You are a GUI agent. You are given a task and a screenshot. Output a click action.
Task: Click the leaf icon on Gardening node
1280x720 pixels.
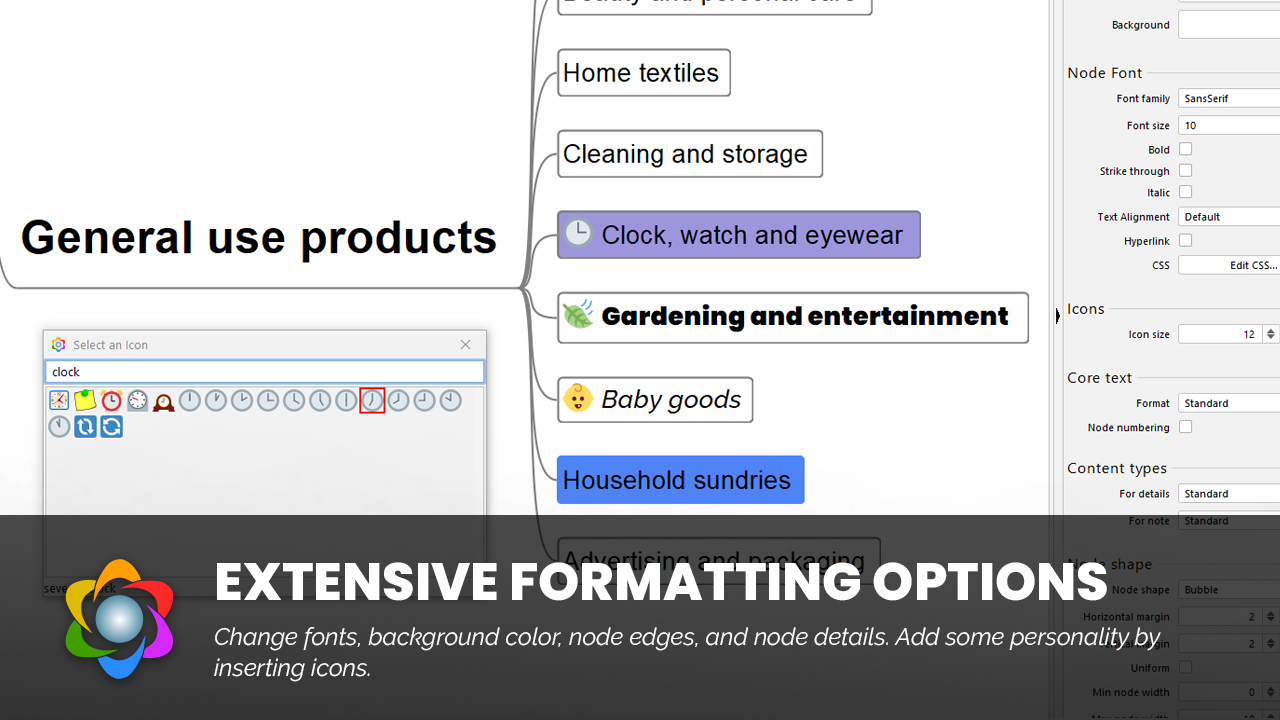578,316
